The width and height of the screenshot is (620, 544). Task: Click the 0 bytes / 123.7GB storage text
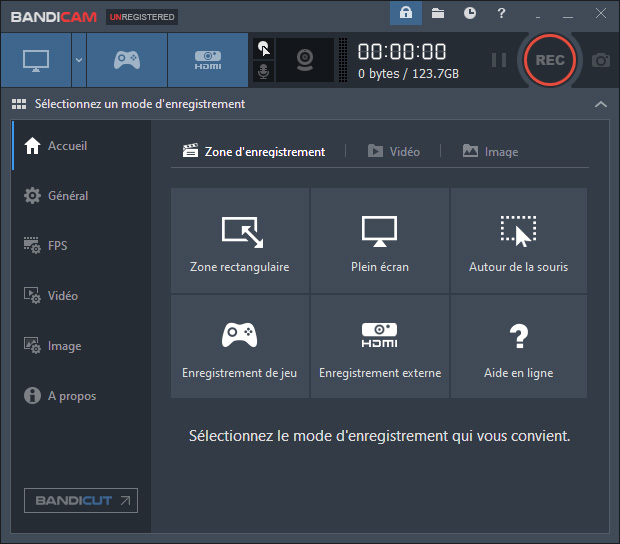pos(408,74)
